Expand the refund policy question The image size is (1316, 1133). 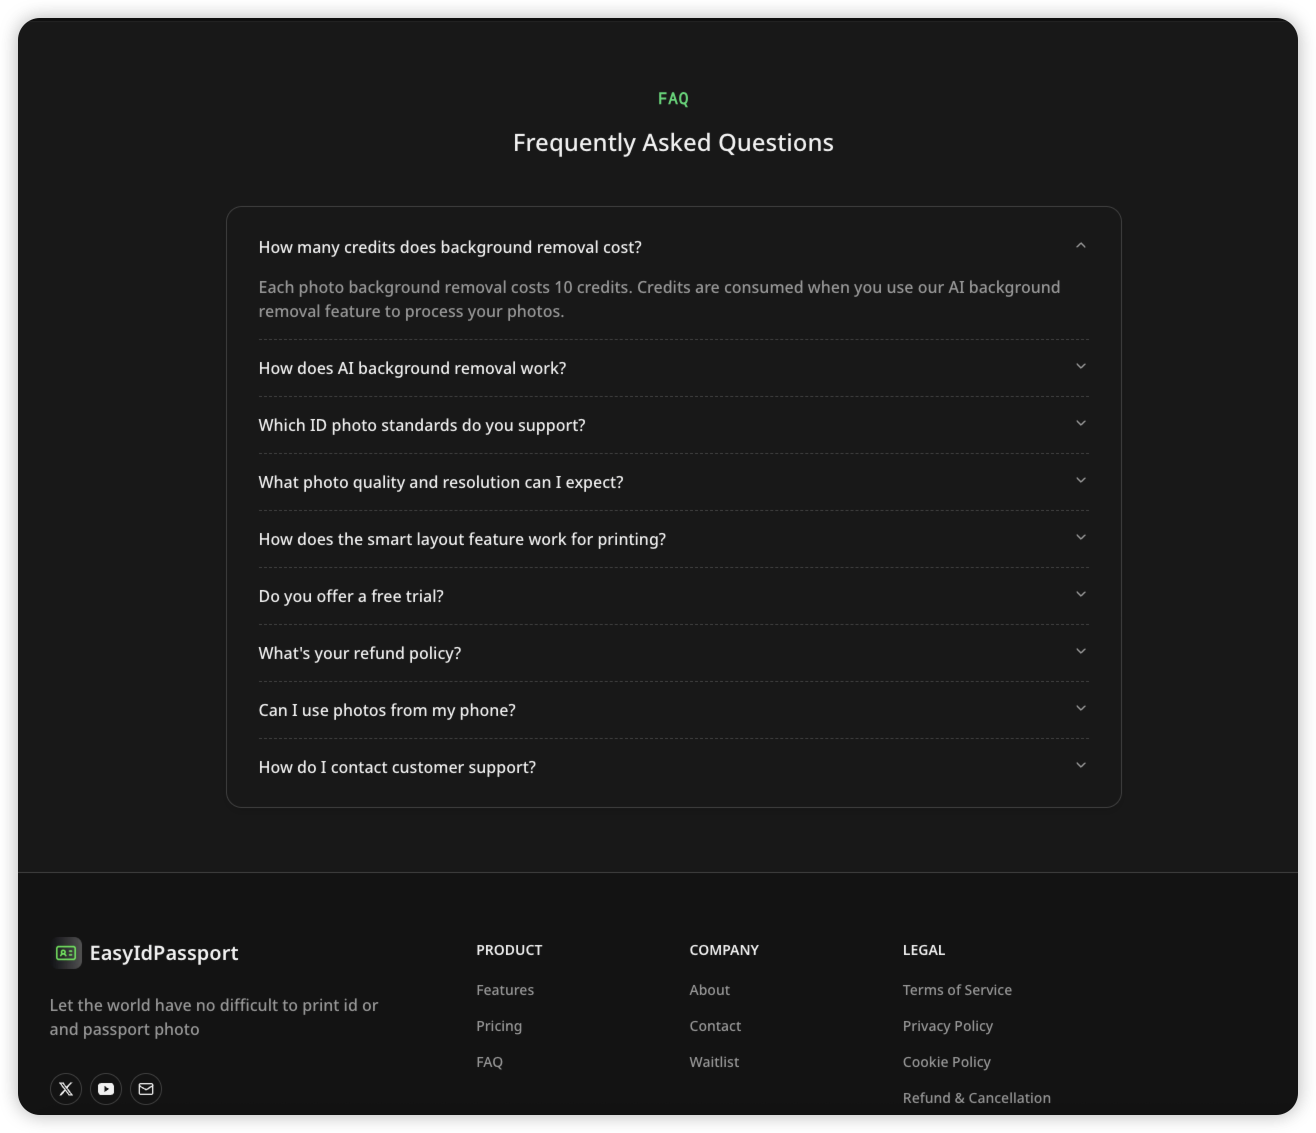673,652
